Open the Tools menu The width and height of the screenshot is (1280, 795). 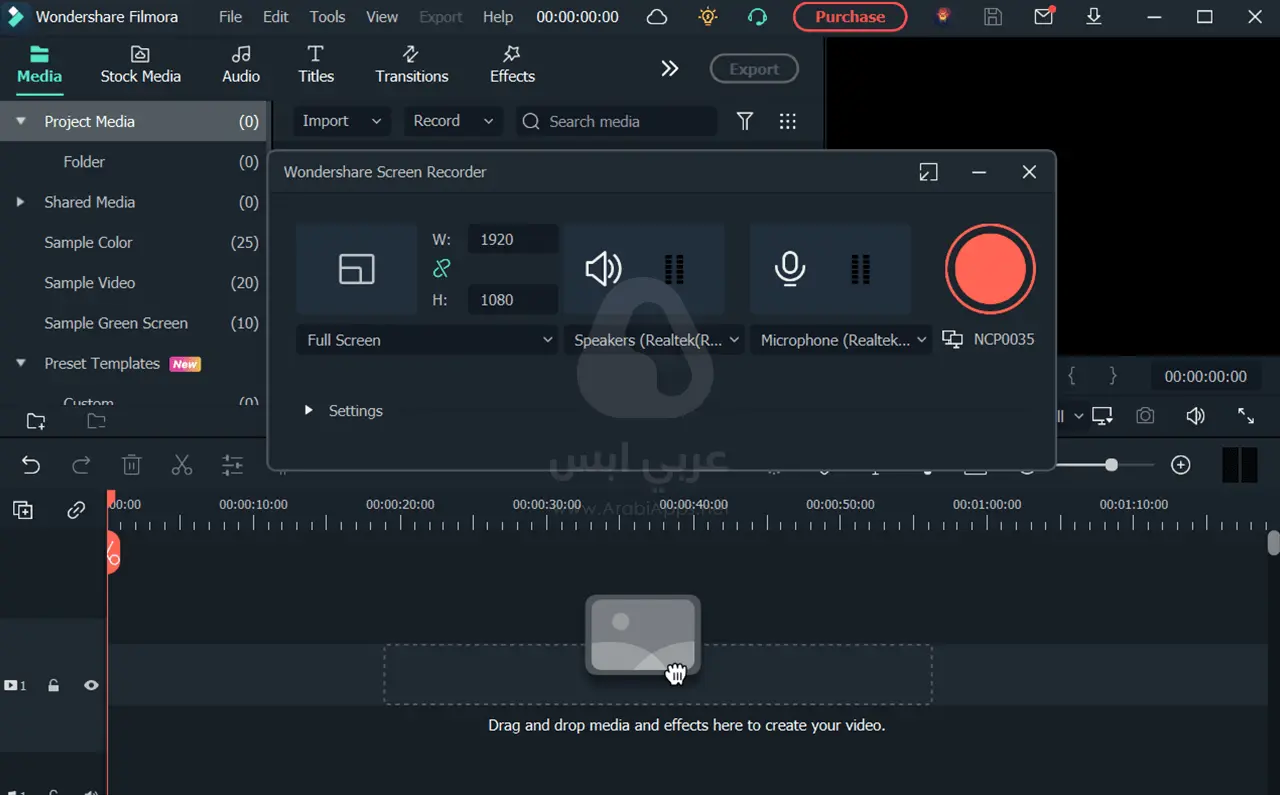[327, 17]
